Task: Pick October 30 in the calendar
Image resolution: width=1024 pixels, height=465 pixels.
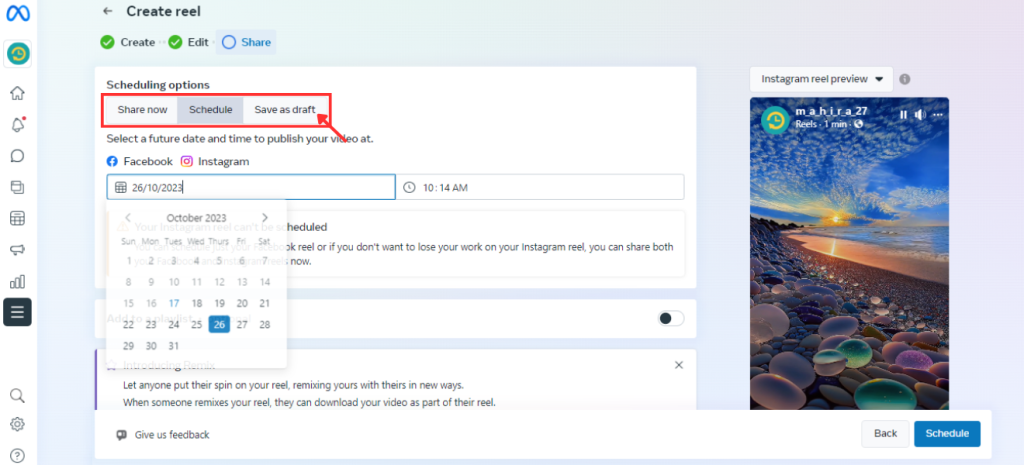Action: click(152, 345)
